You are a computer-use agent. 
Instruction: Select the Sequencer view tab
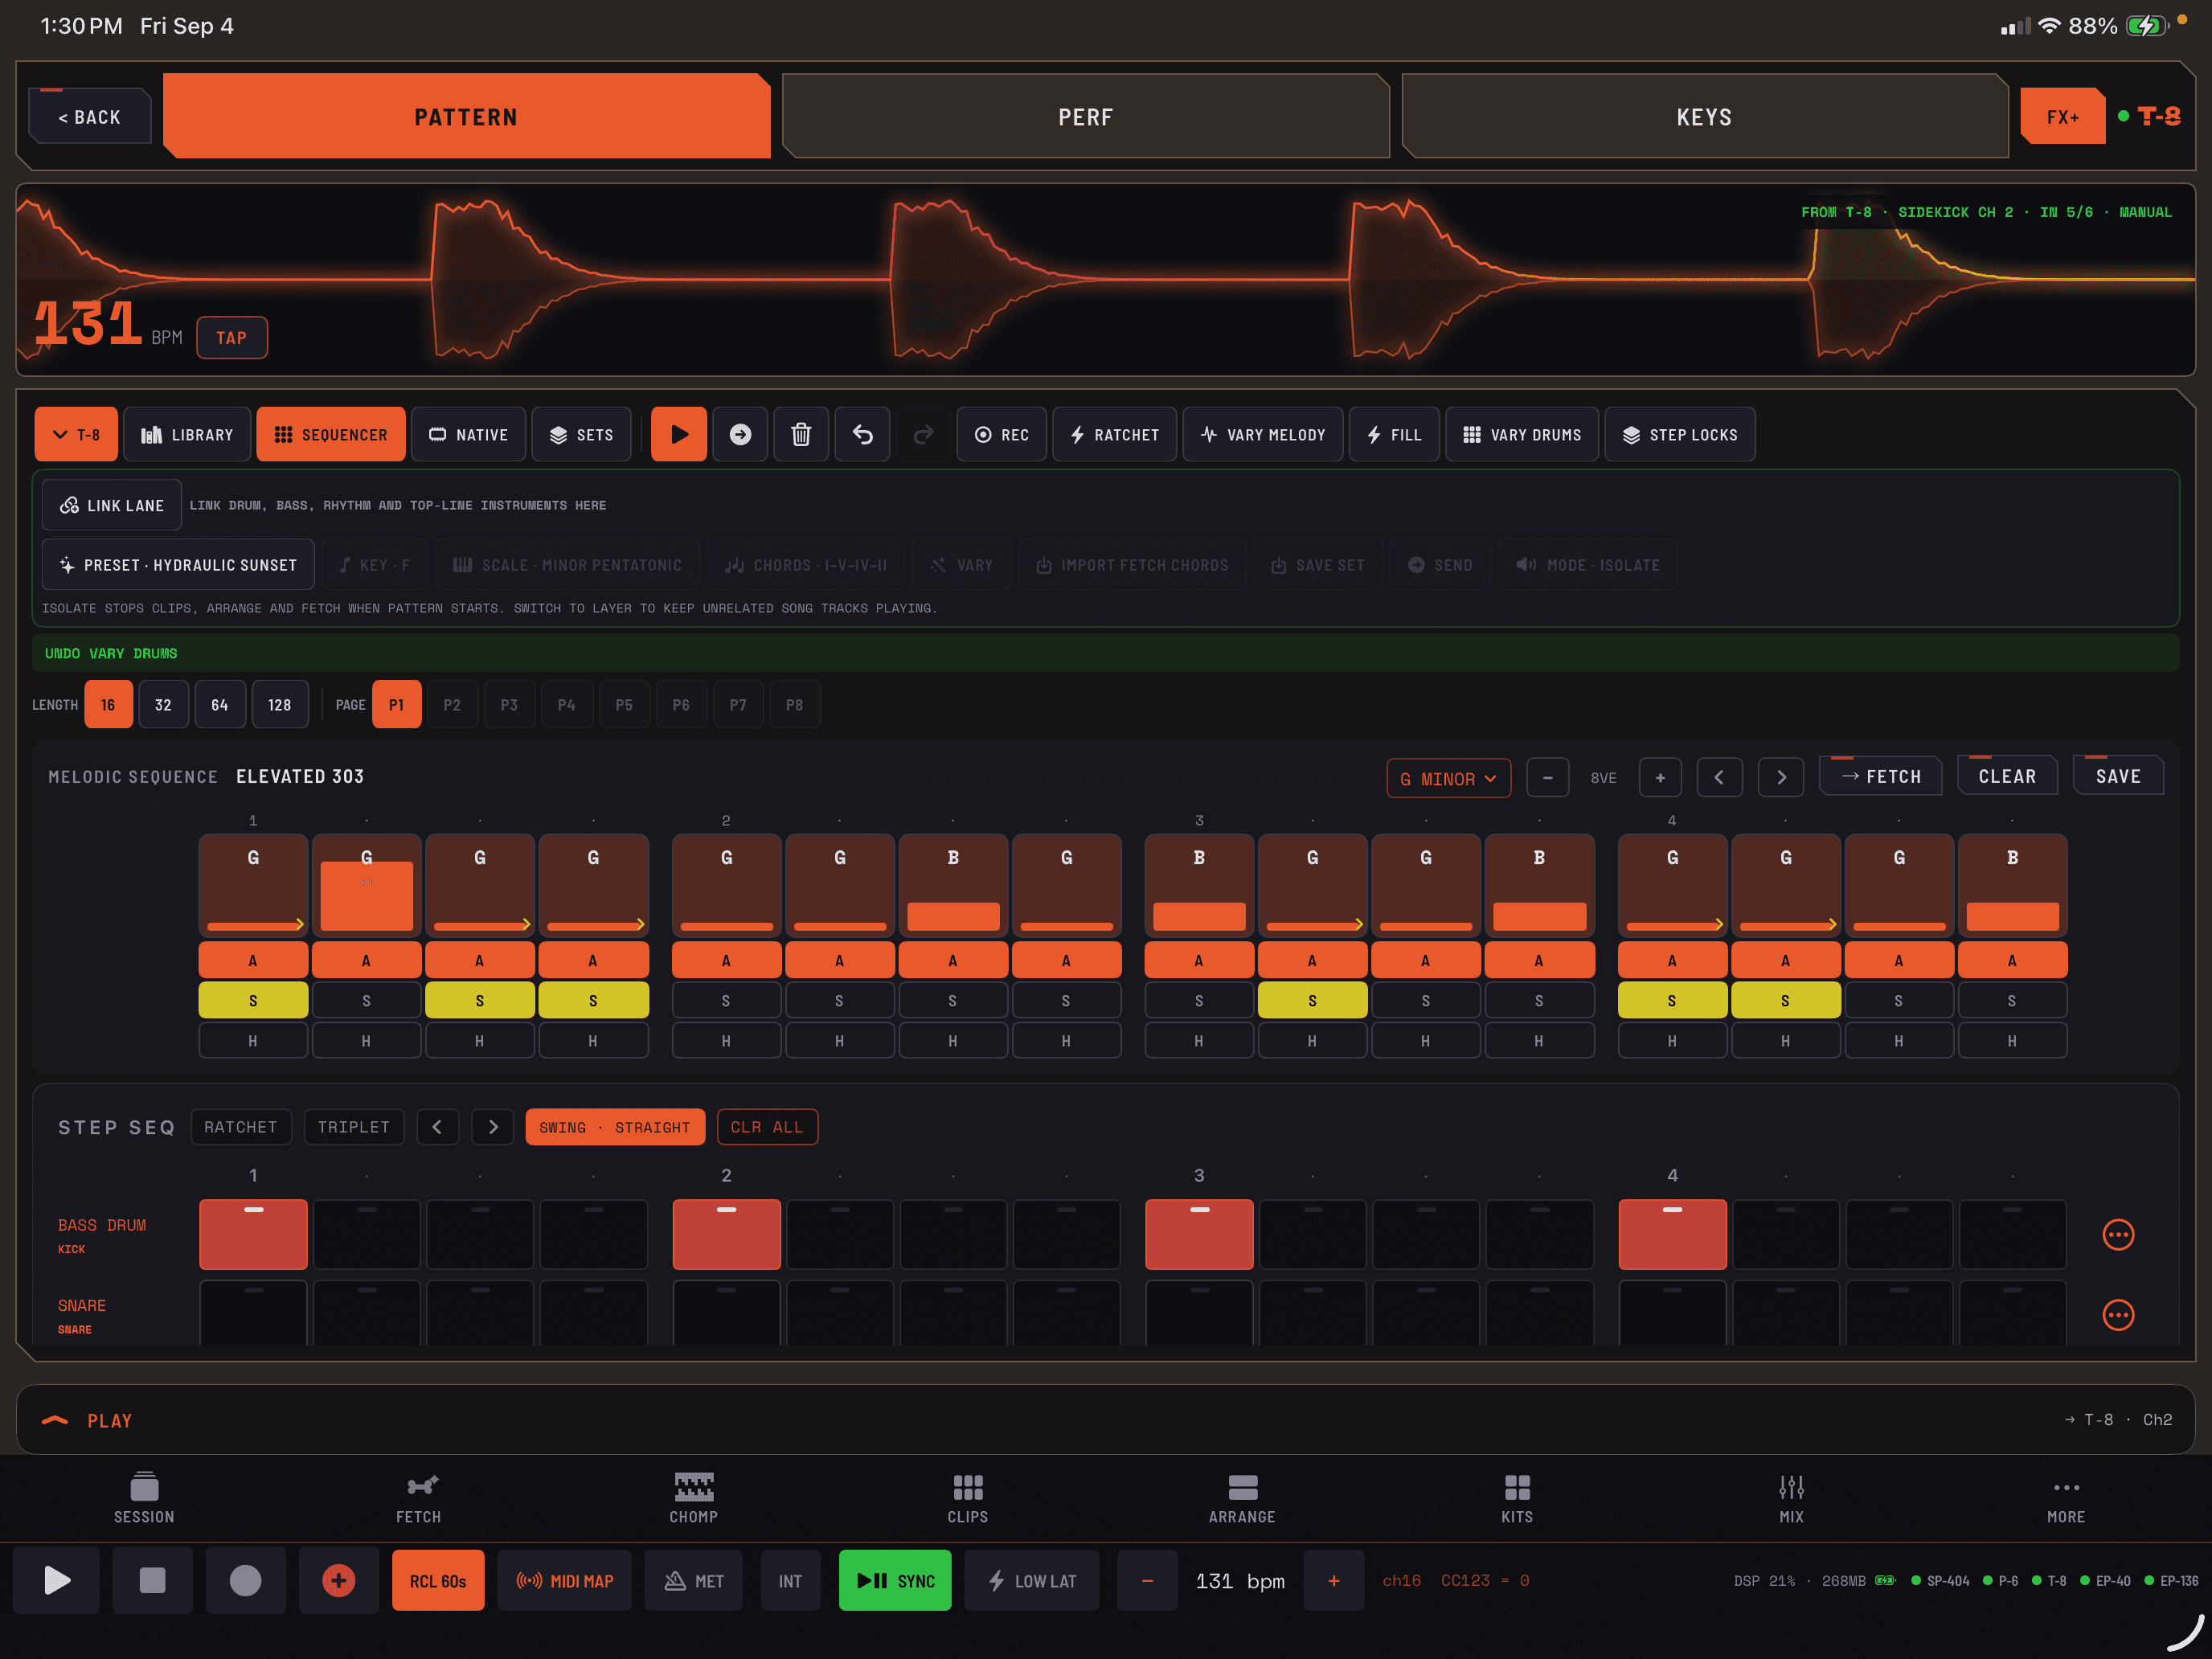331,434
